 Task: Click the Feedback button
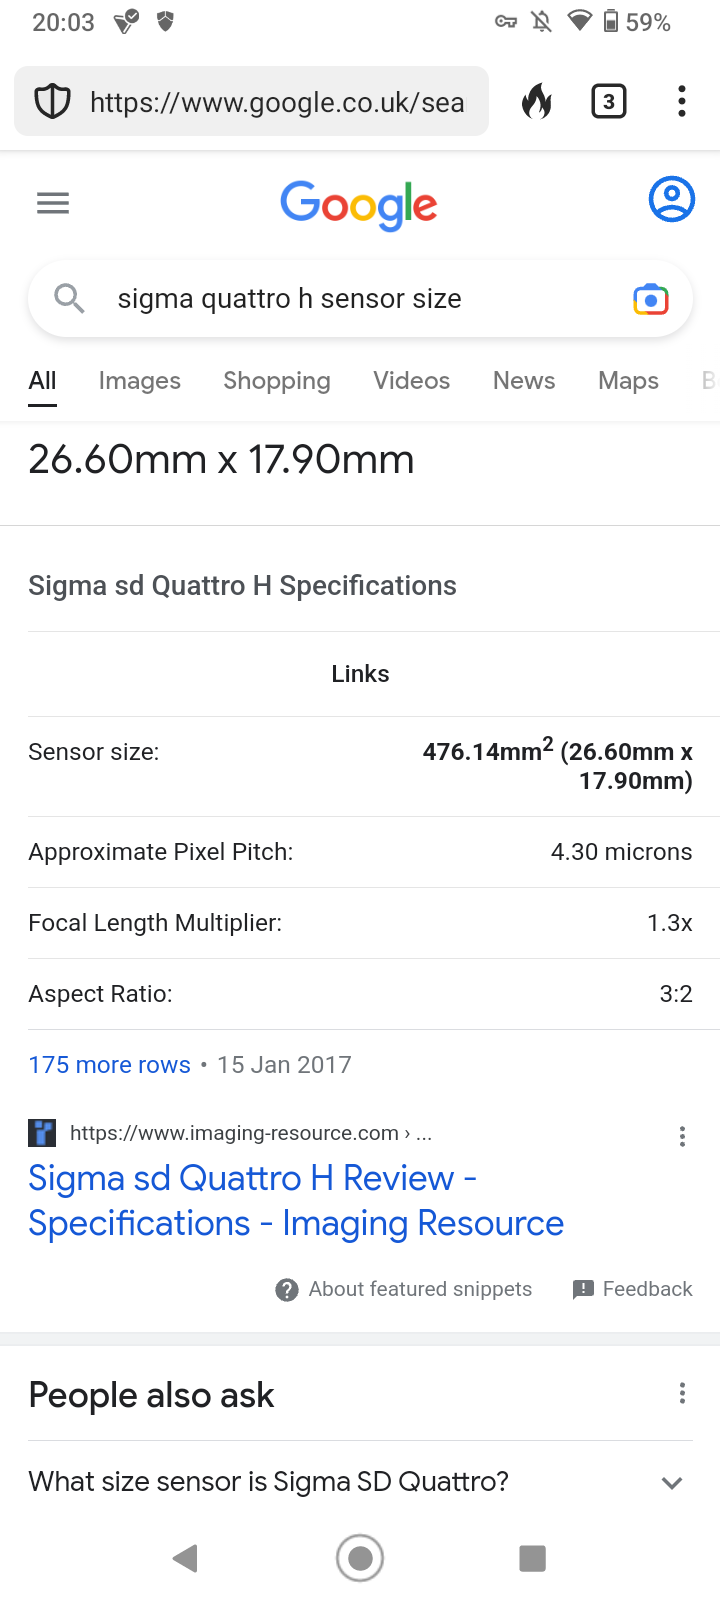click(x=633, y=1289)
